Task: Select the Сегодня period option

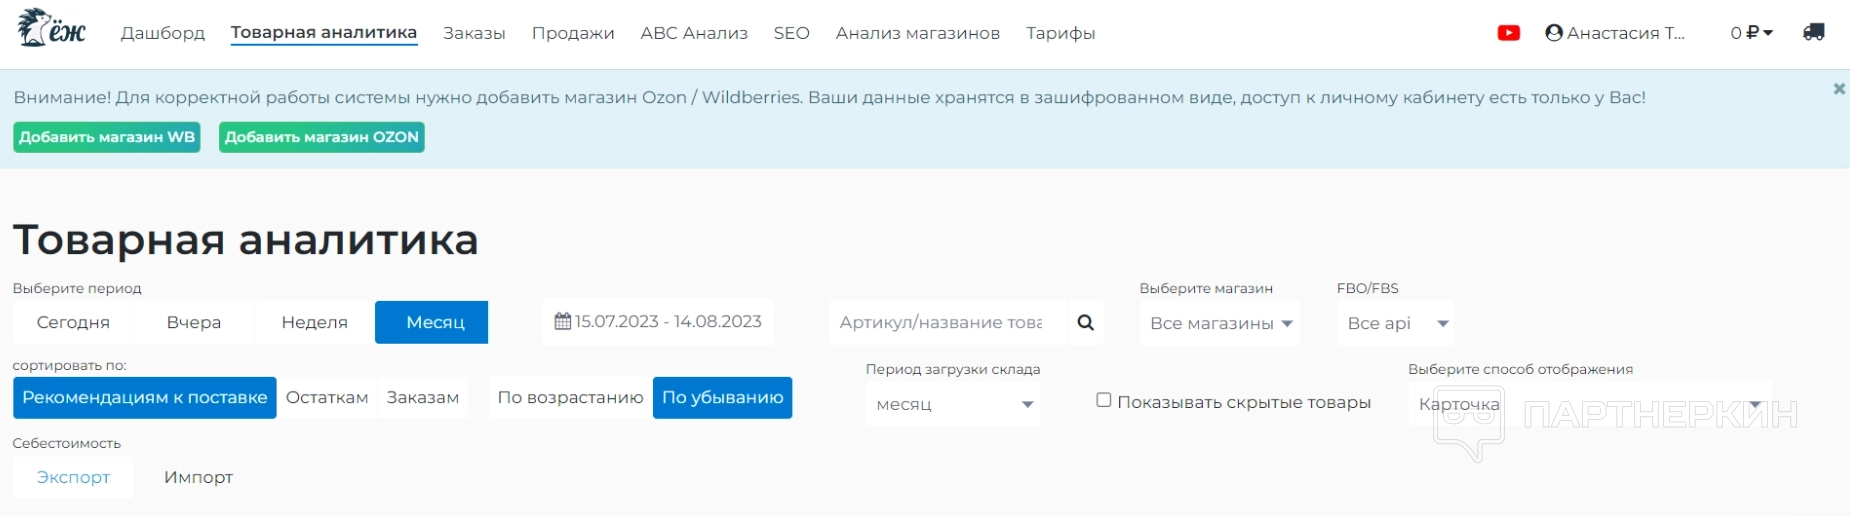Action: (x=73, y=323)
